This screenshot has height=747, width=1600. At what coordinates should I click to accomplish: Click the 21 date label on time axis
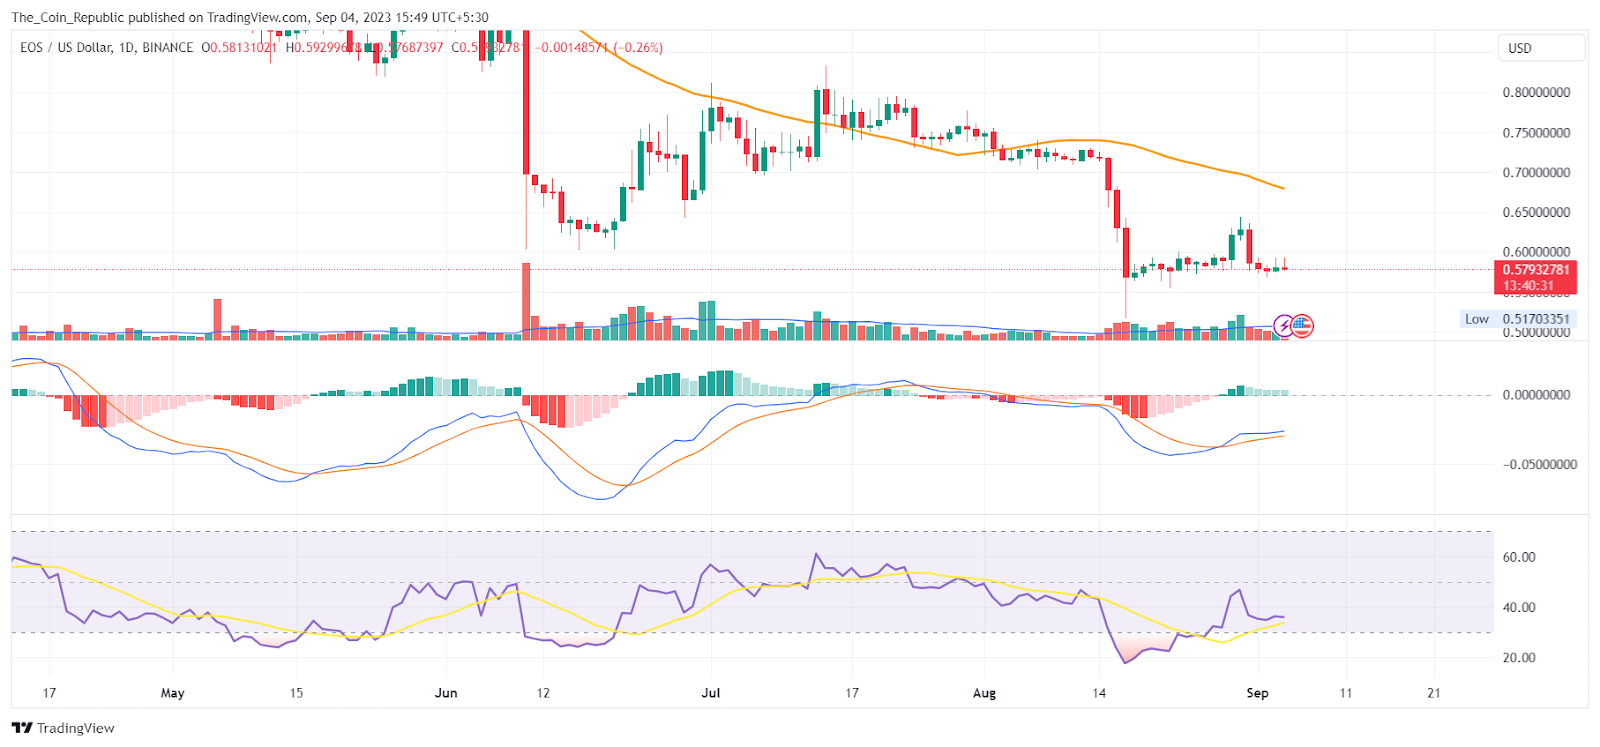pos(1434,692)
